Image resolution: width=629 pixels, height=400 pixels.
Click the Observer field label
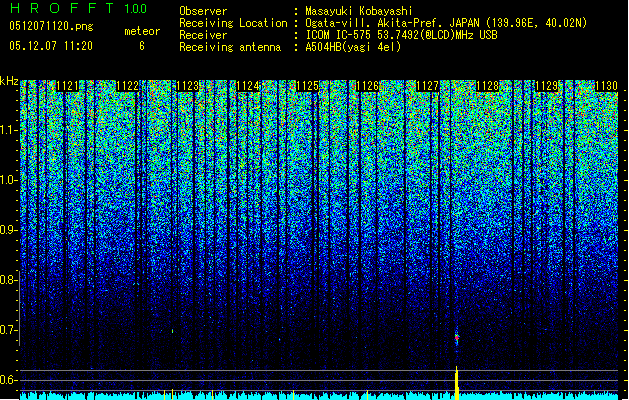click(203, 11)
